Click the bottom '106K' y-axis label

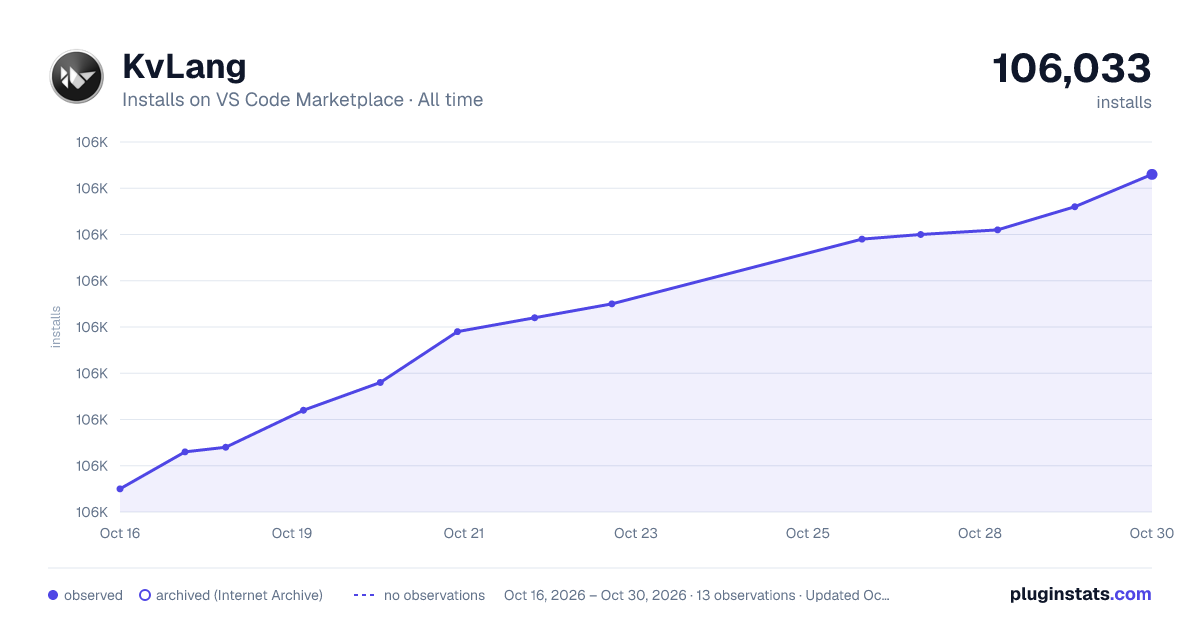(x=91, y=512)
